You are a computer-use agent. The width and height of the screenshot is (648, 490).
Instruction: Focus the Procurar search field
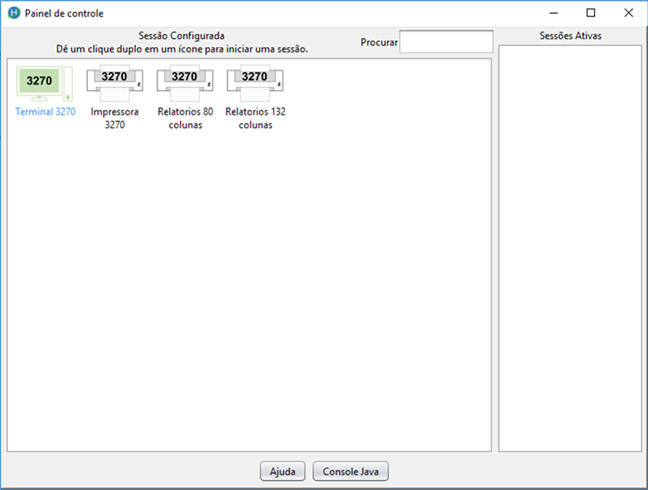pos(446,42)
